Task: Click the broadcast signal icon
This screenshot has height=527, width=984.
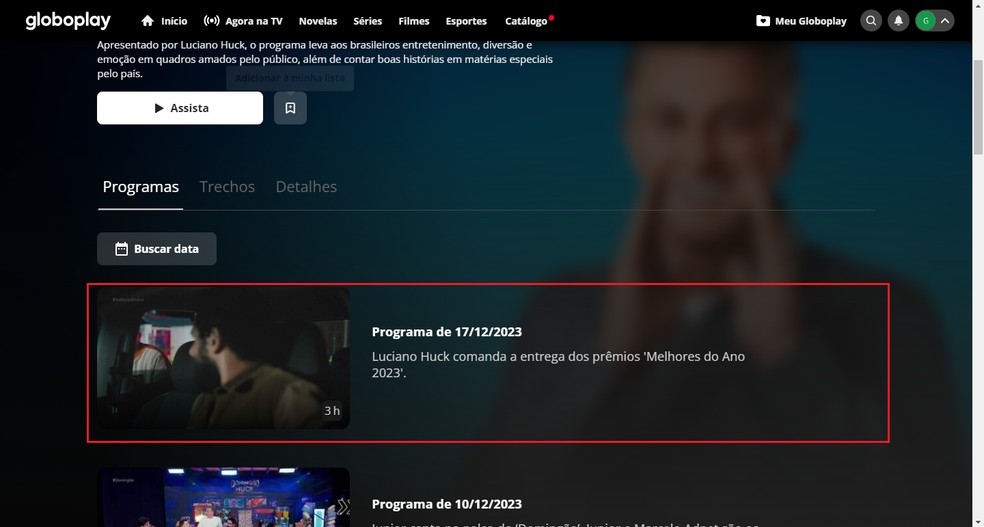Action: tap(211, 21)
